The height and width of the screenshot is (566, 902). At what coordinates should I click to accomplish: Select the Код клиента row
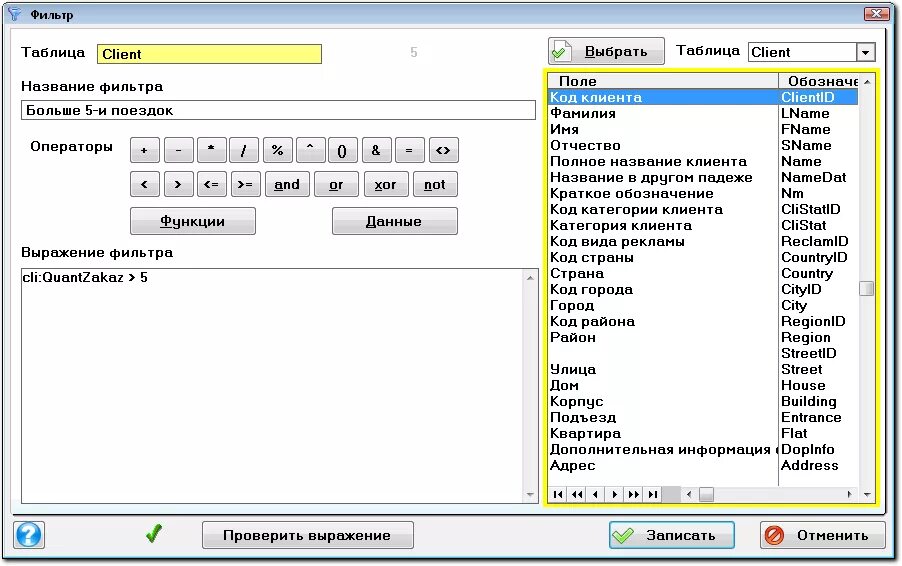click(703, 97)
